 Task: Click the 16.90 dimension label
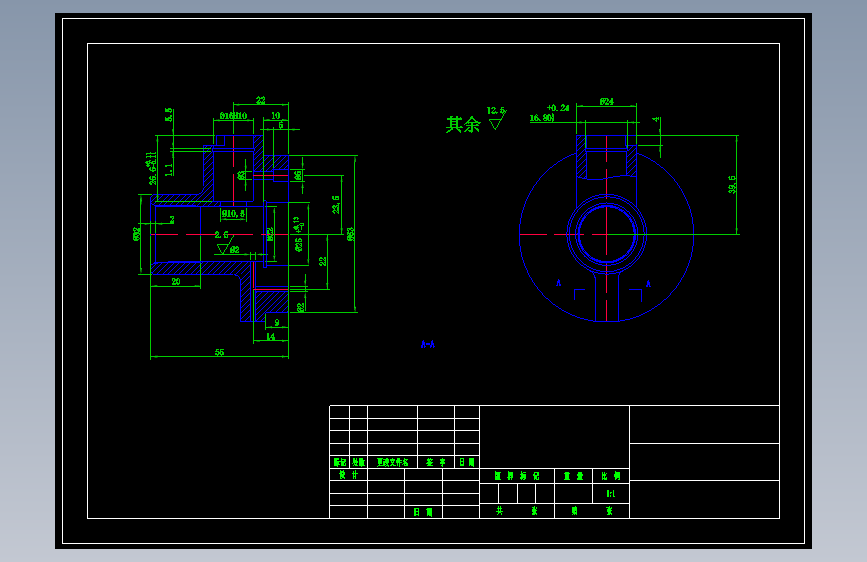(541, 118)
